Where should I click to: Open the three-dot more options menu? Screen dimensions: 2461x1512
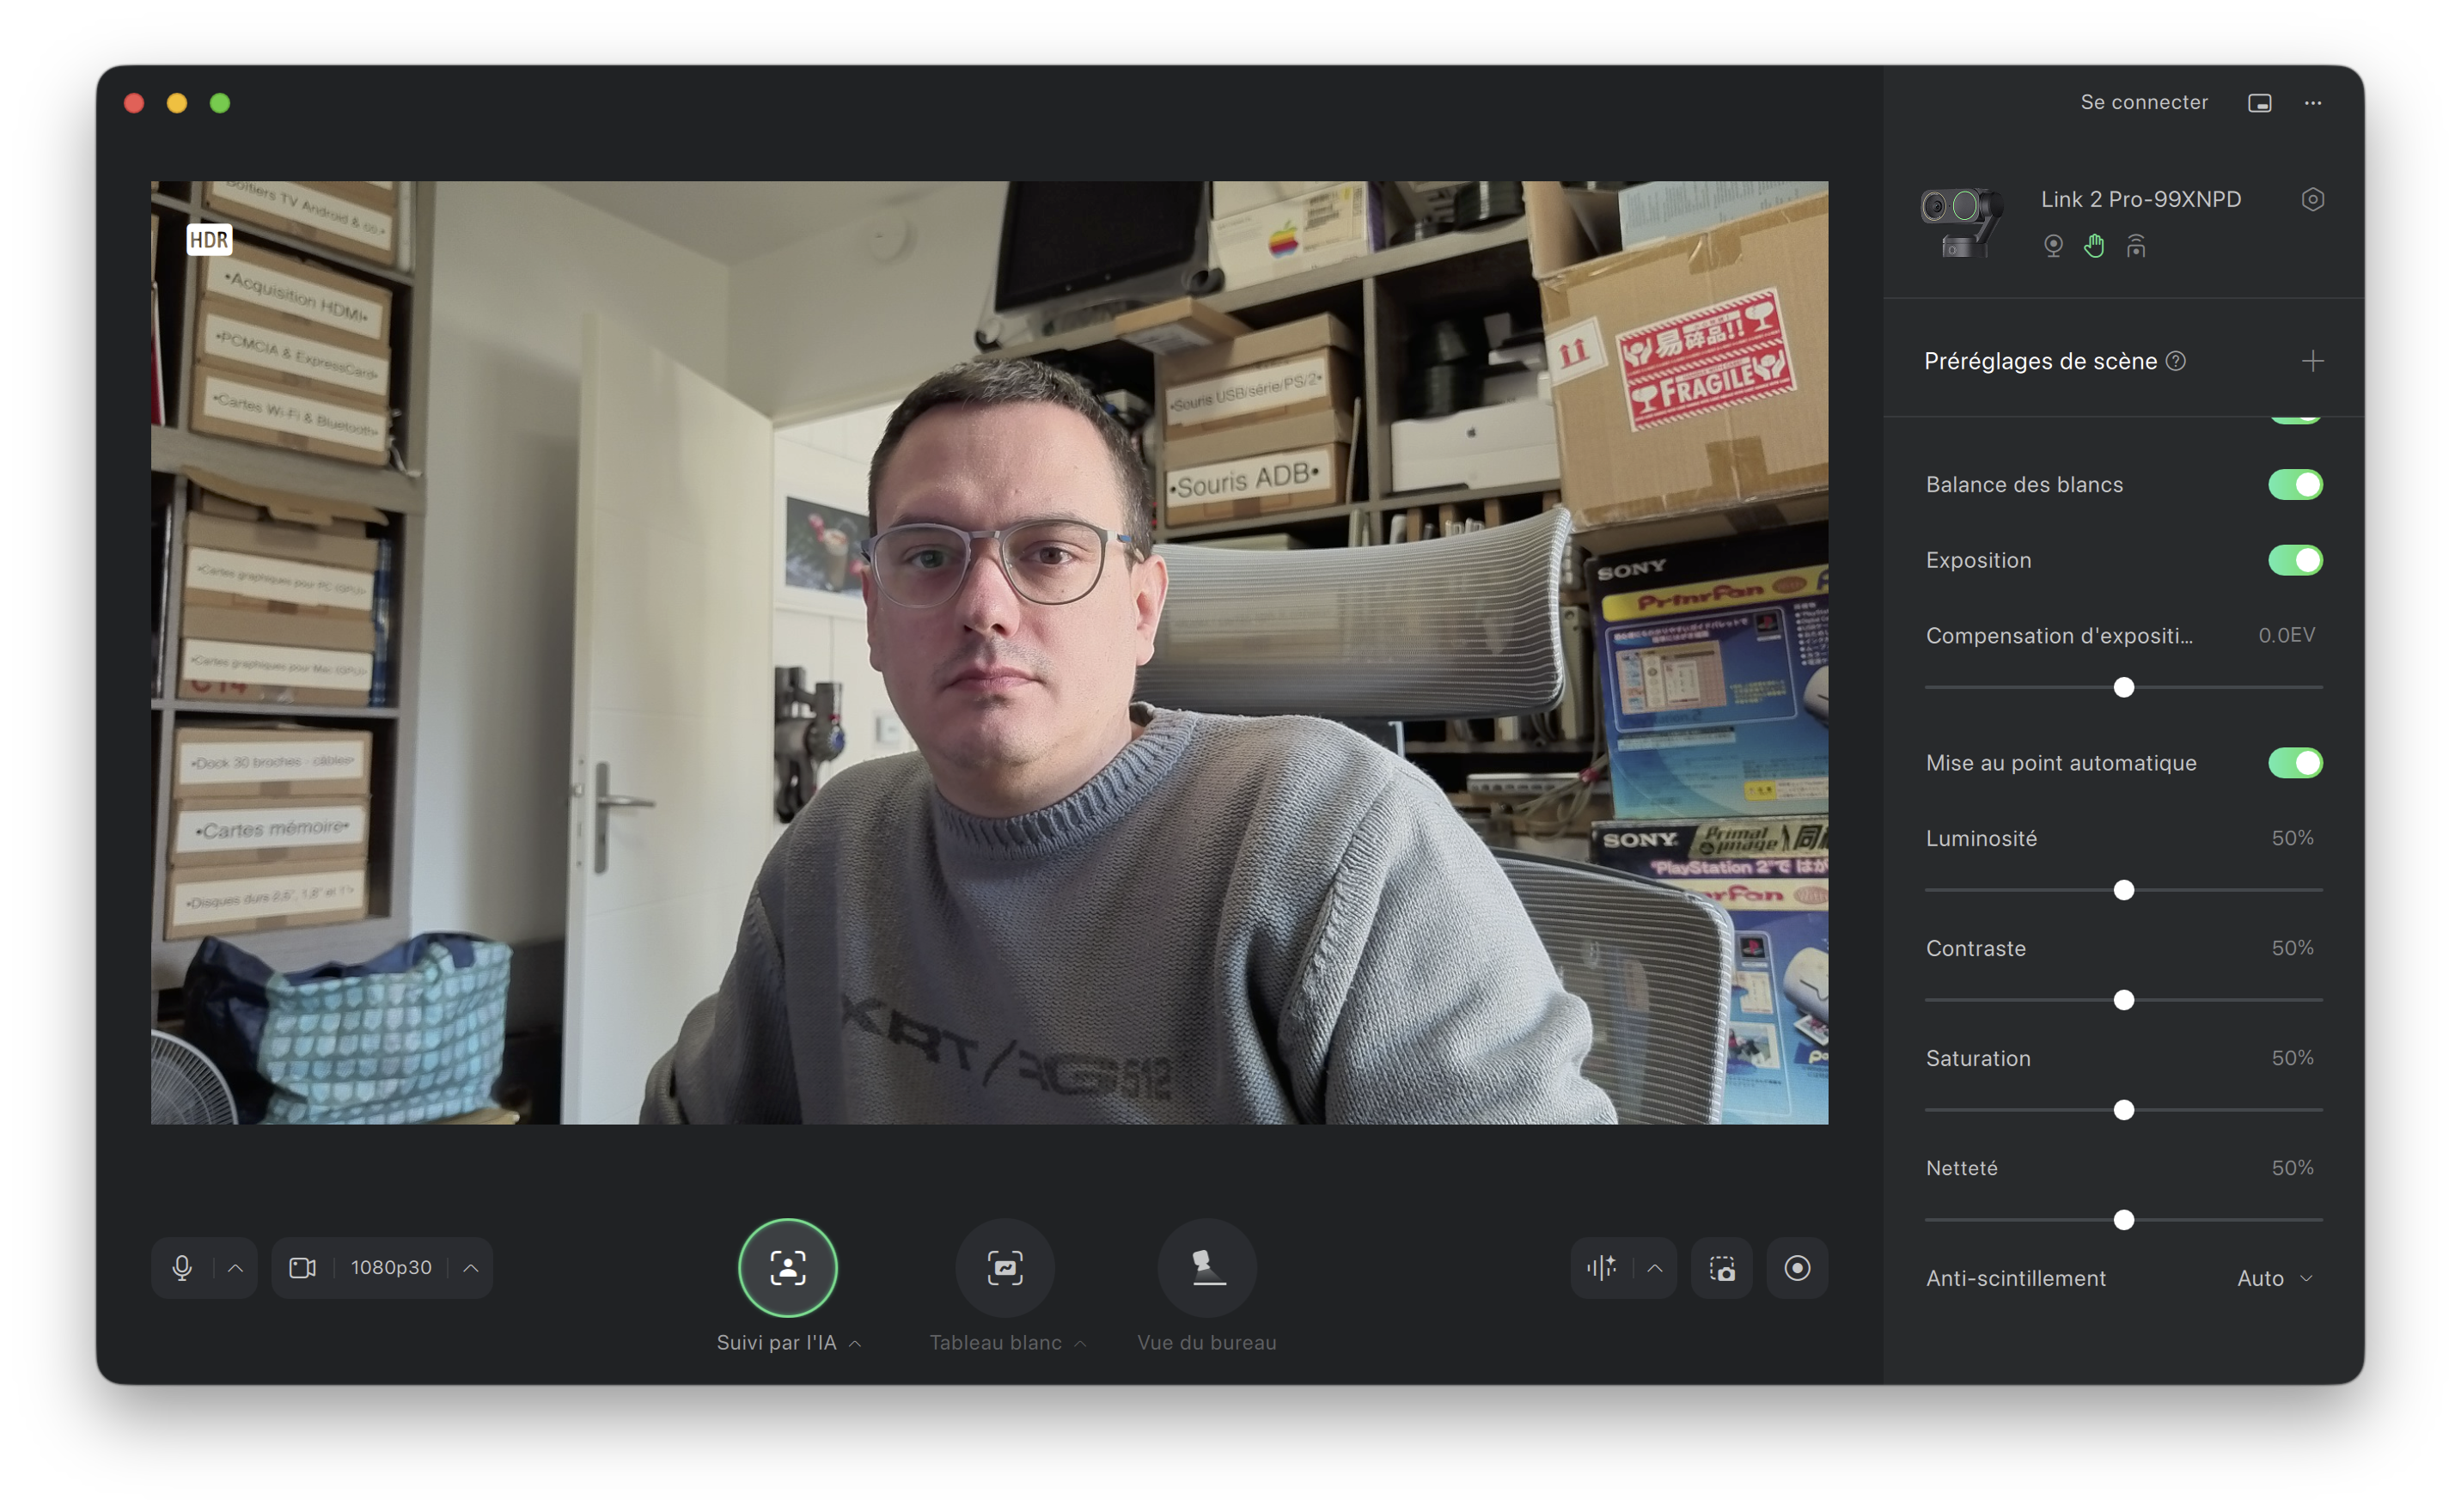tap(2312, 103)
